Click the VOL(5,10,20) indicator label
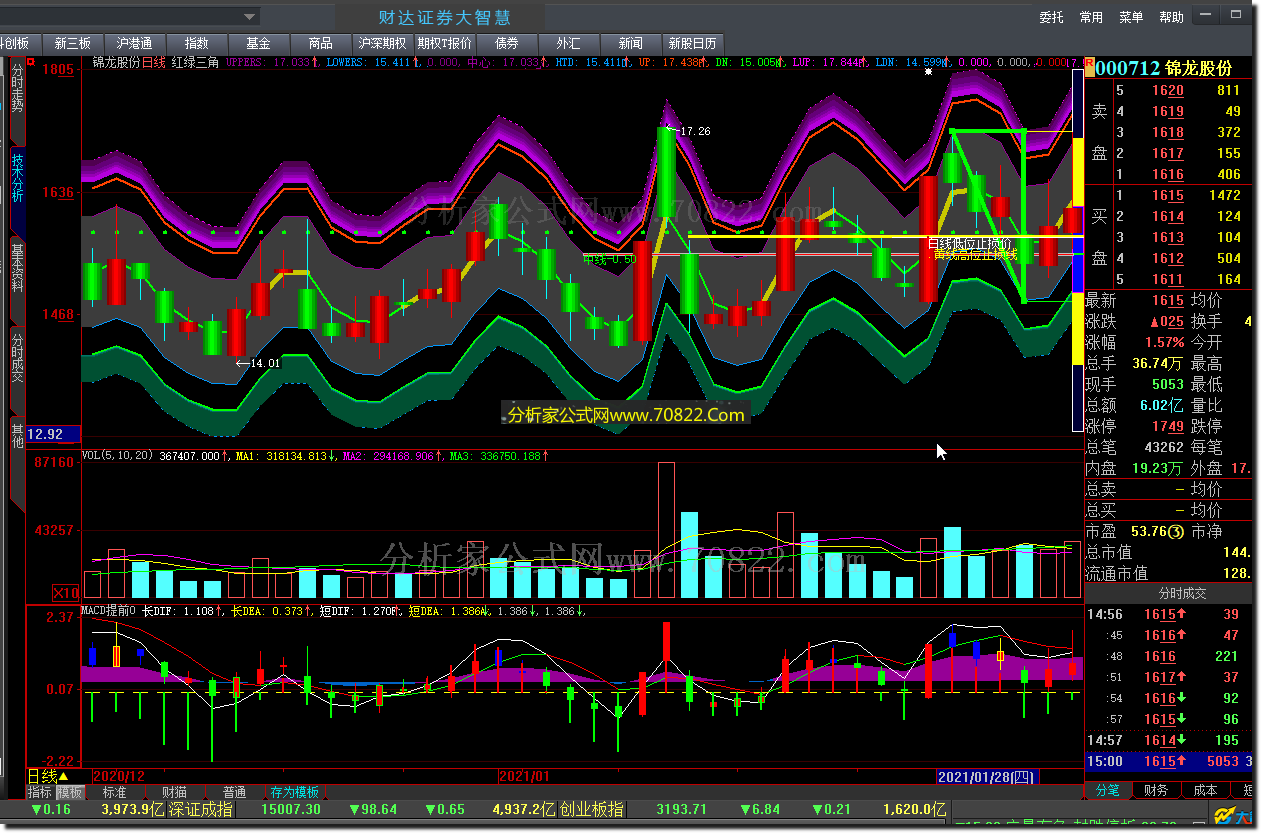The width and height of the screenshot is (1262, 833). pyautogui.click(x=117, y=455)
